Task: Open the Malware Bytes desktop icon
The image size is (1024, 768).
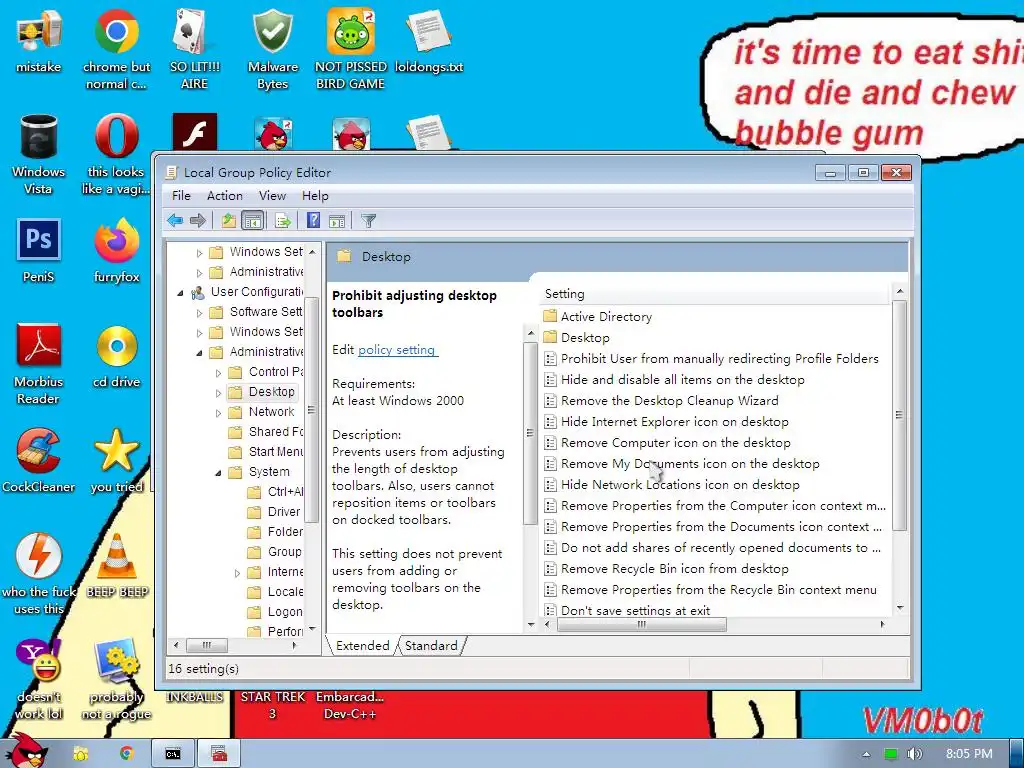Action: (x=272, y=50)
